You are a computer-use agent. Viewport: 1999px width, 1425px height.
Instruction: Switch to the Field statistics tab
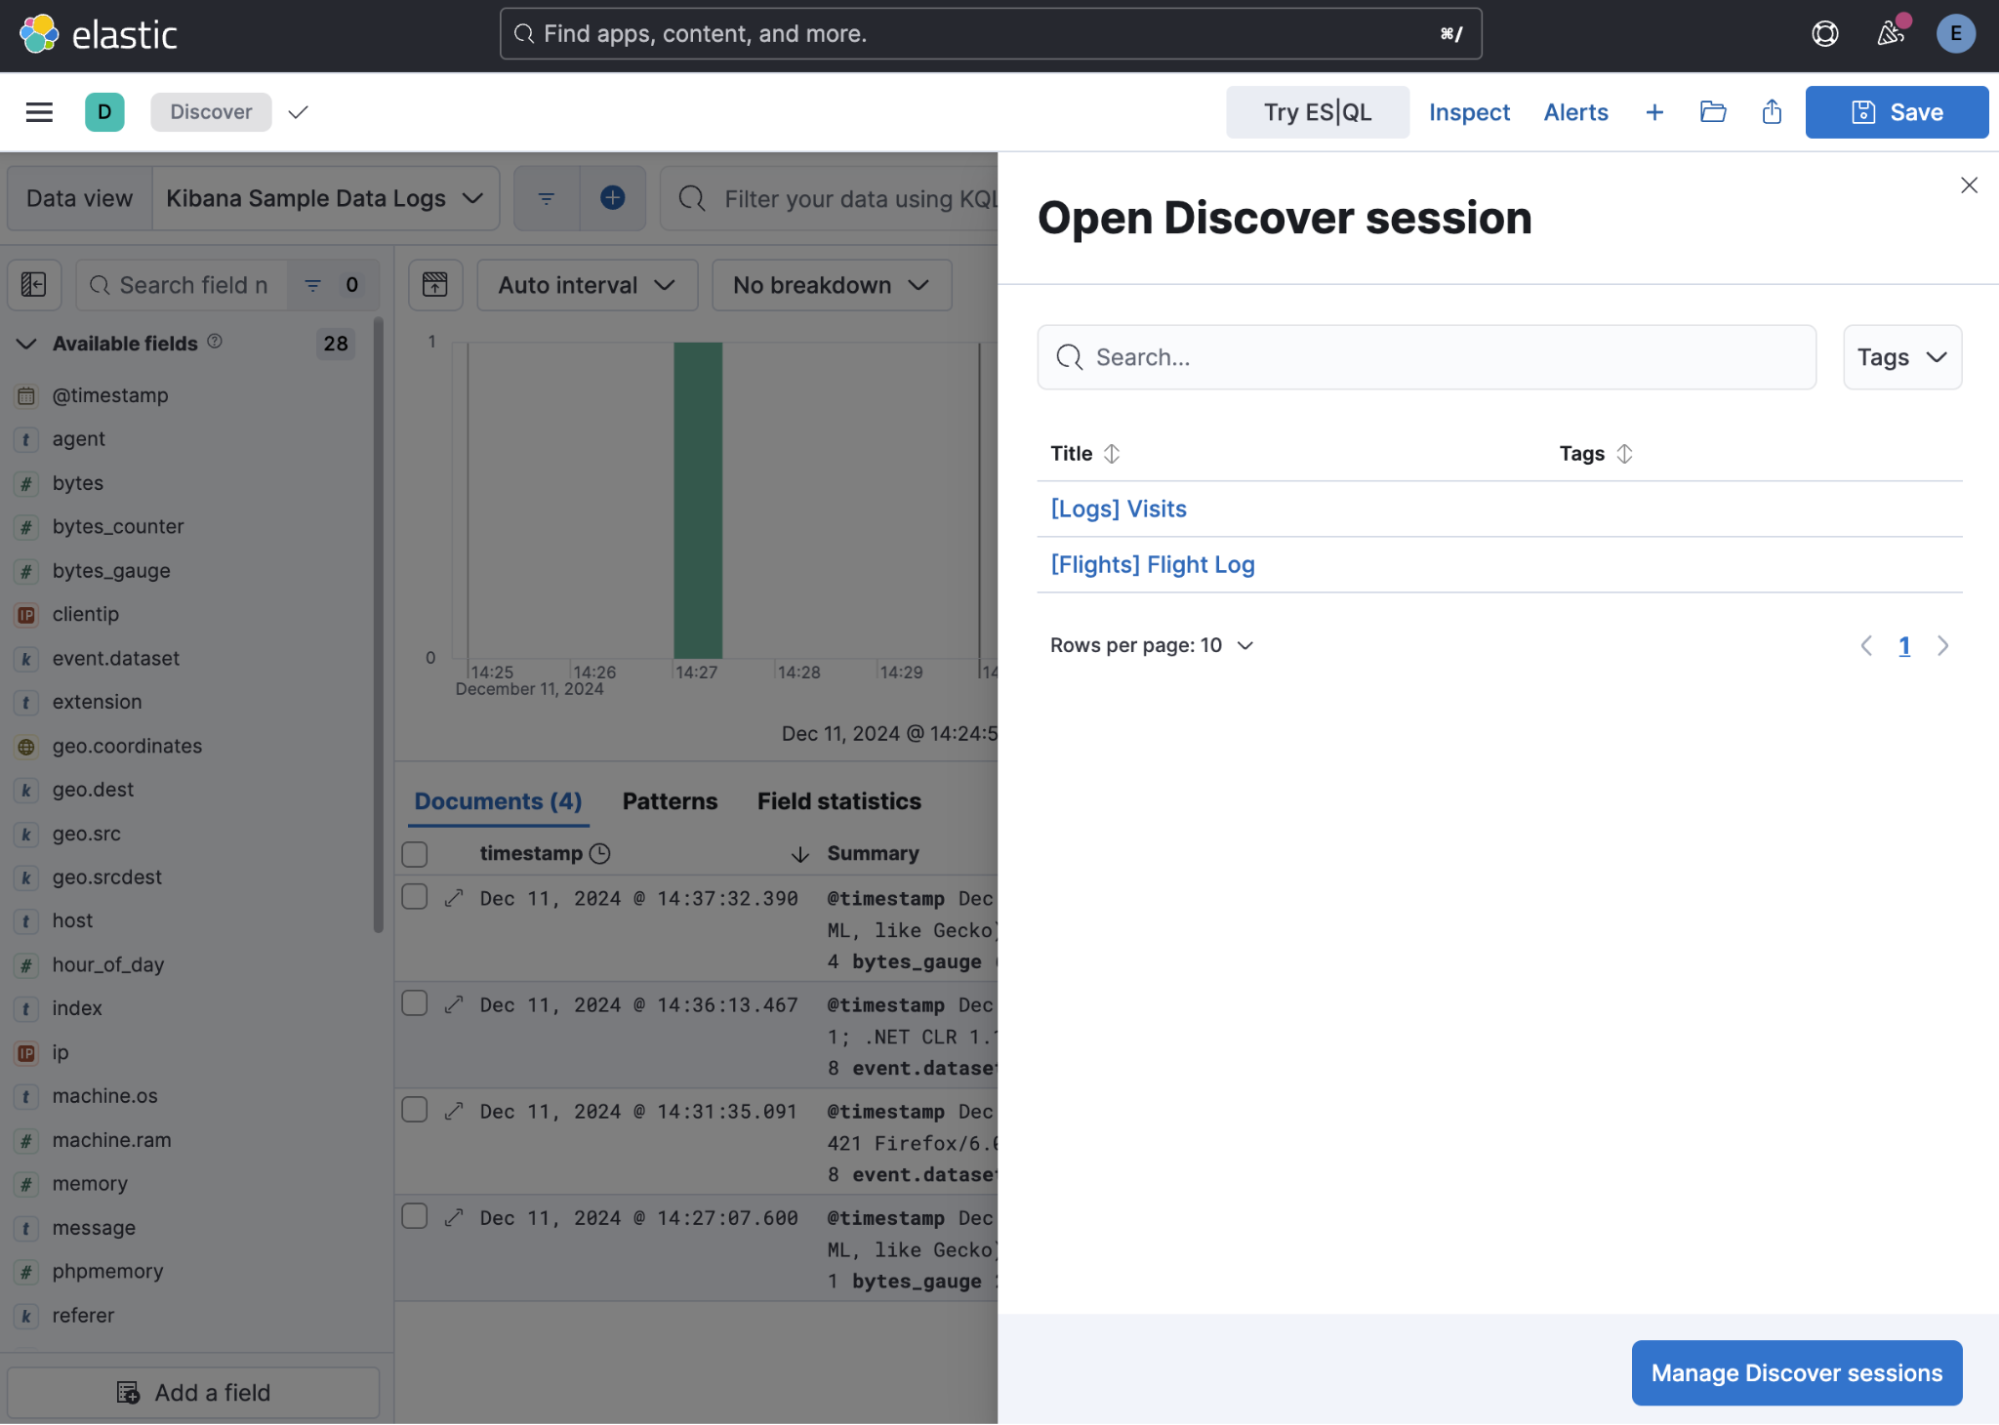838,800
